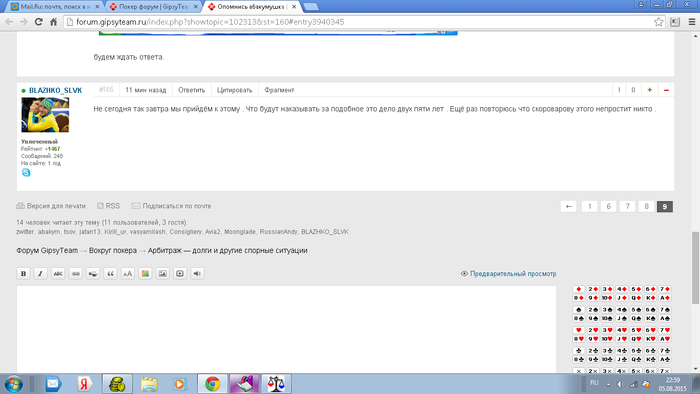
Task: Insert the 7 of spades card
Action: (x=665, y=310)
